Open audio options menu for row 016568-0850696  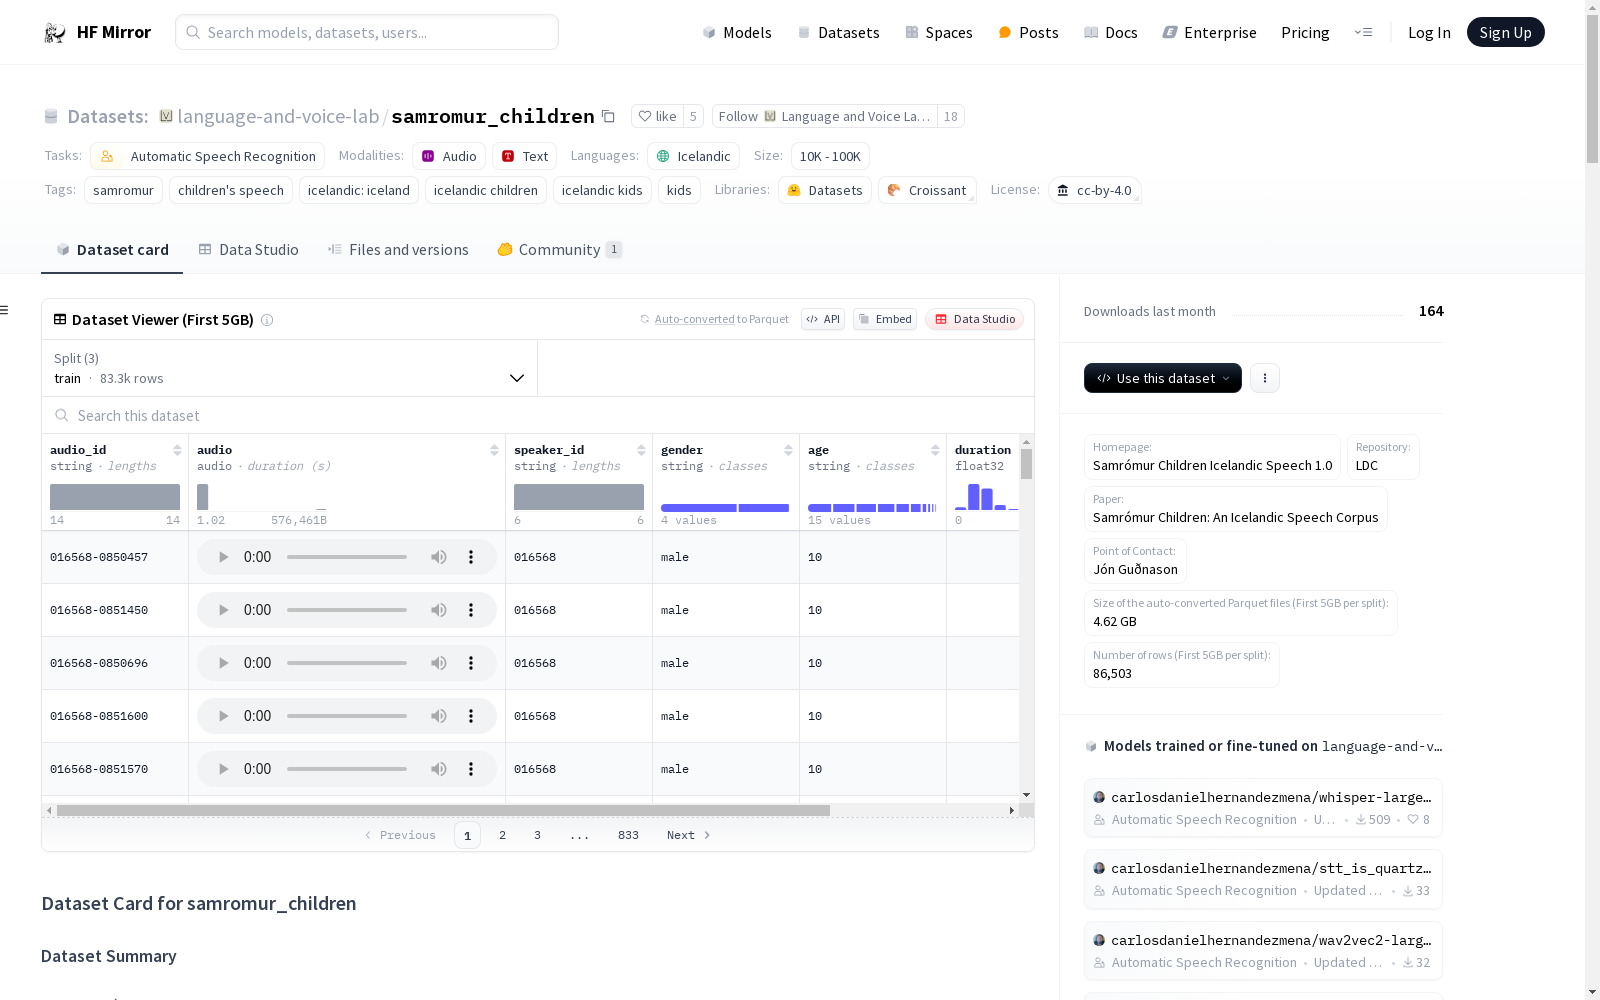pyautogui.click(x=471, y=663)
